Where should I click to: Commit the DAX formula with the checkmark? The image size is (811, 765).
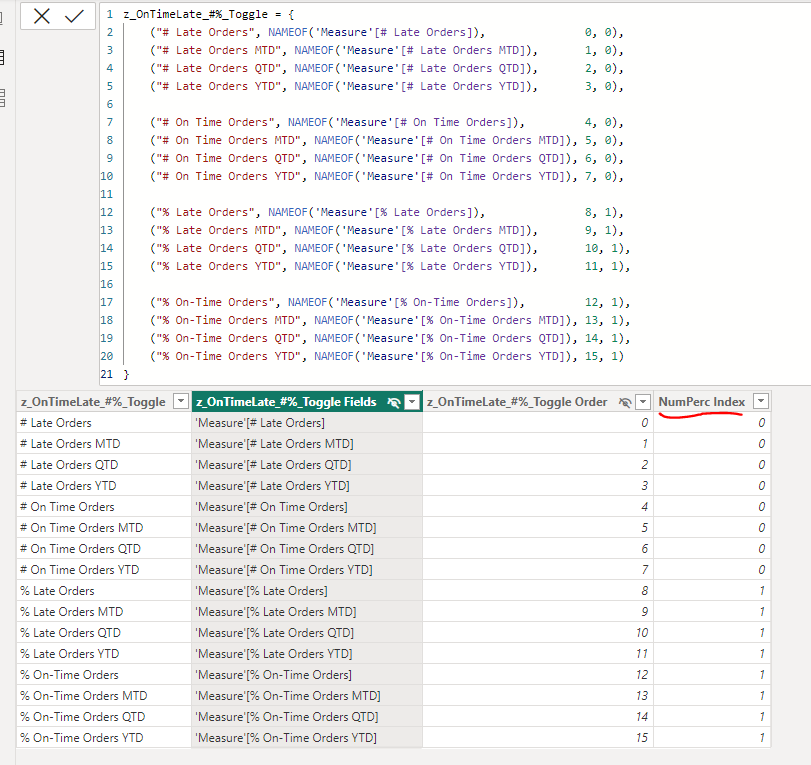point(73,16)
